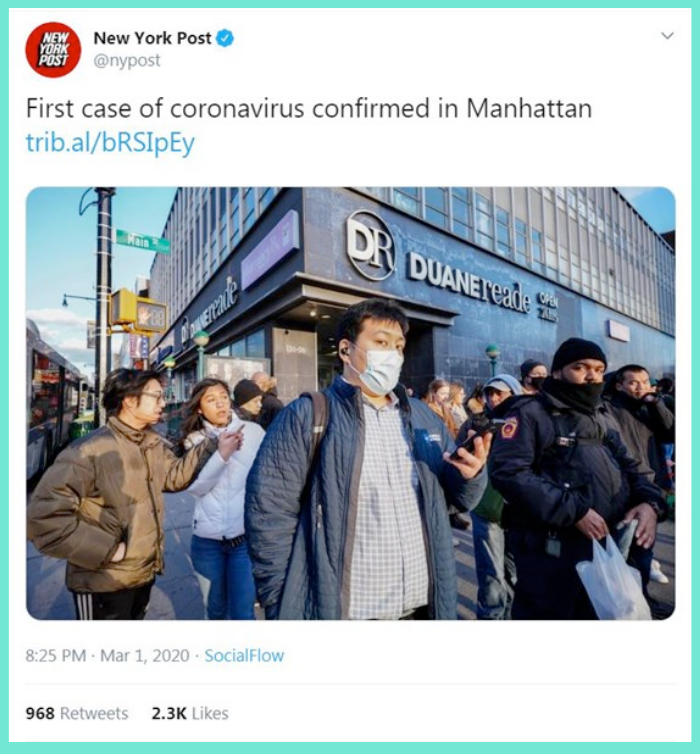Open the attached street photo

(x=350, y=403)
